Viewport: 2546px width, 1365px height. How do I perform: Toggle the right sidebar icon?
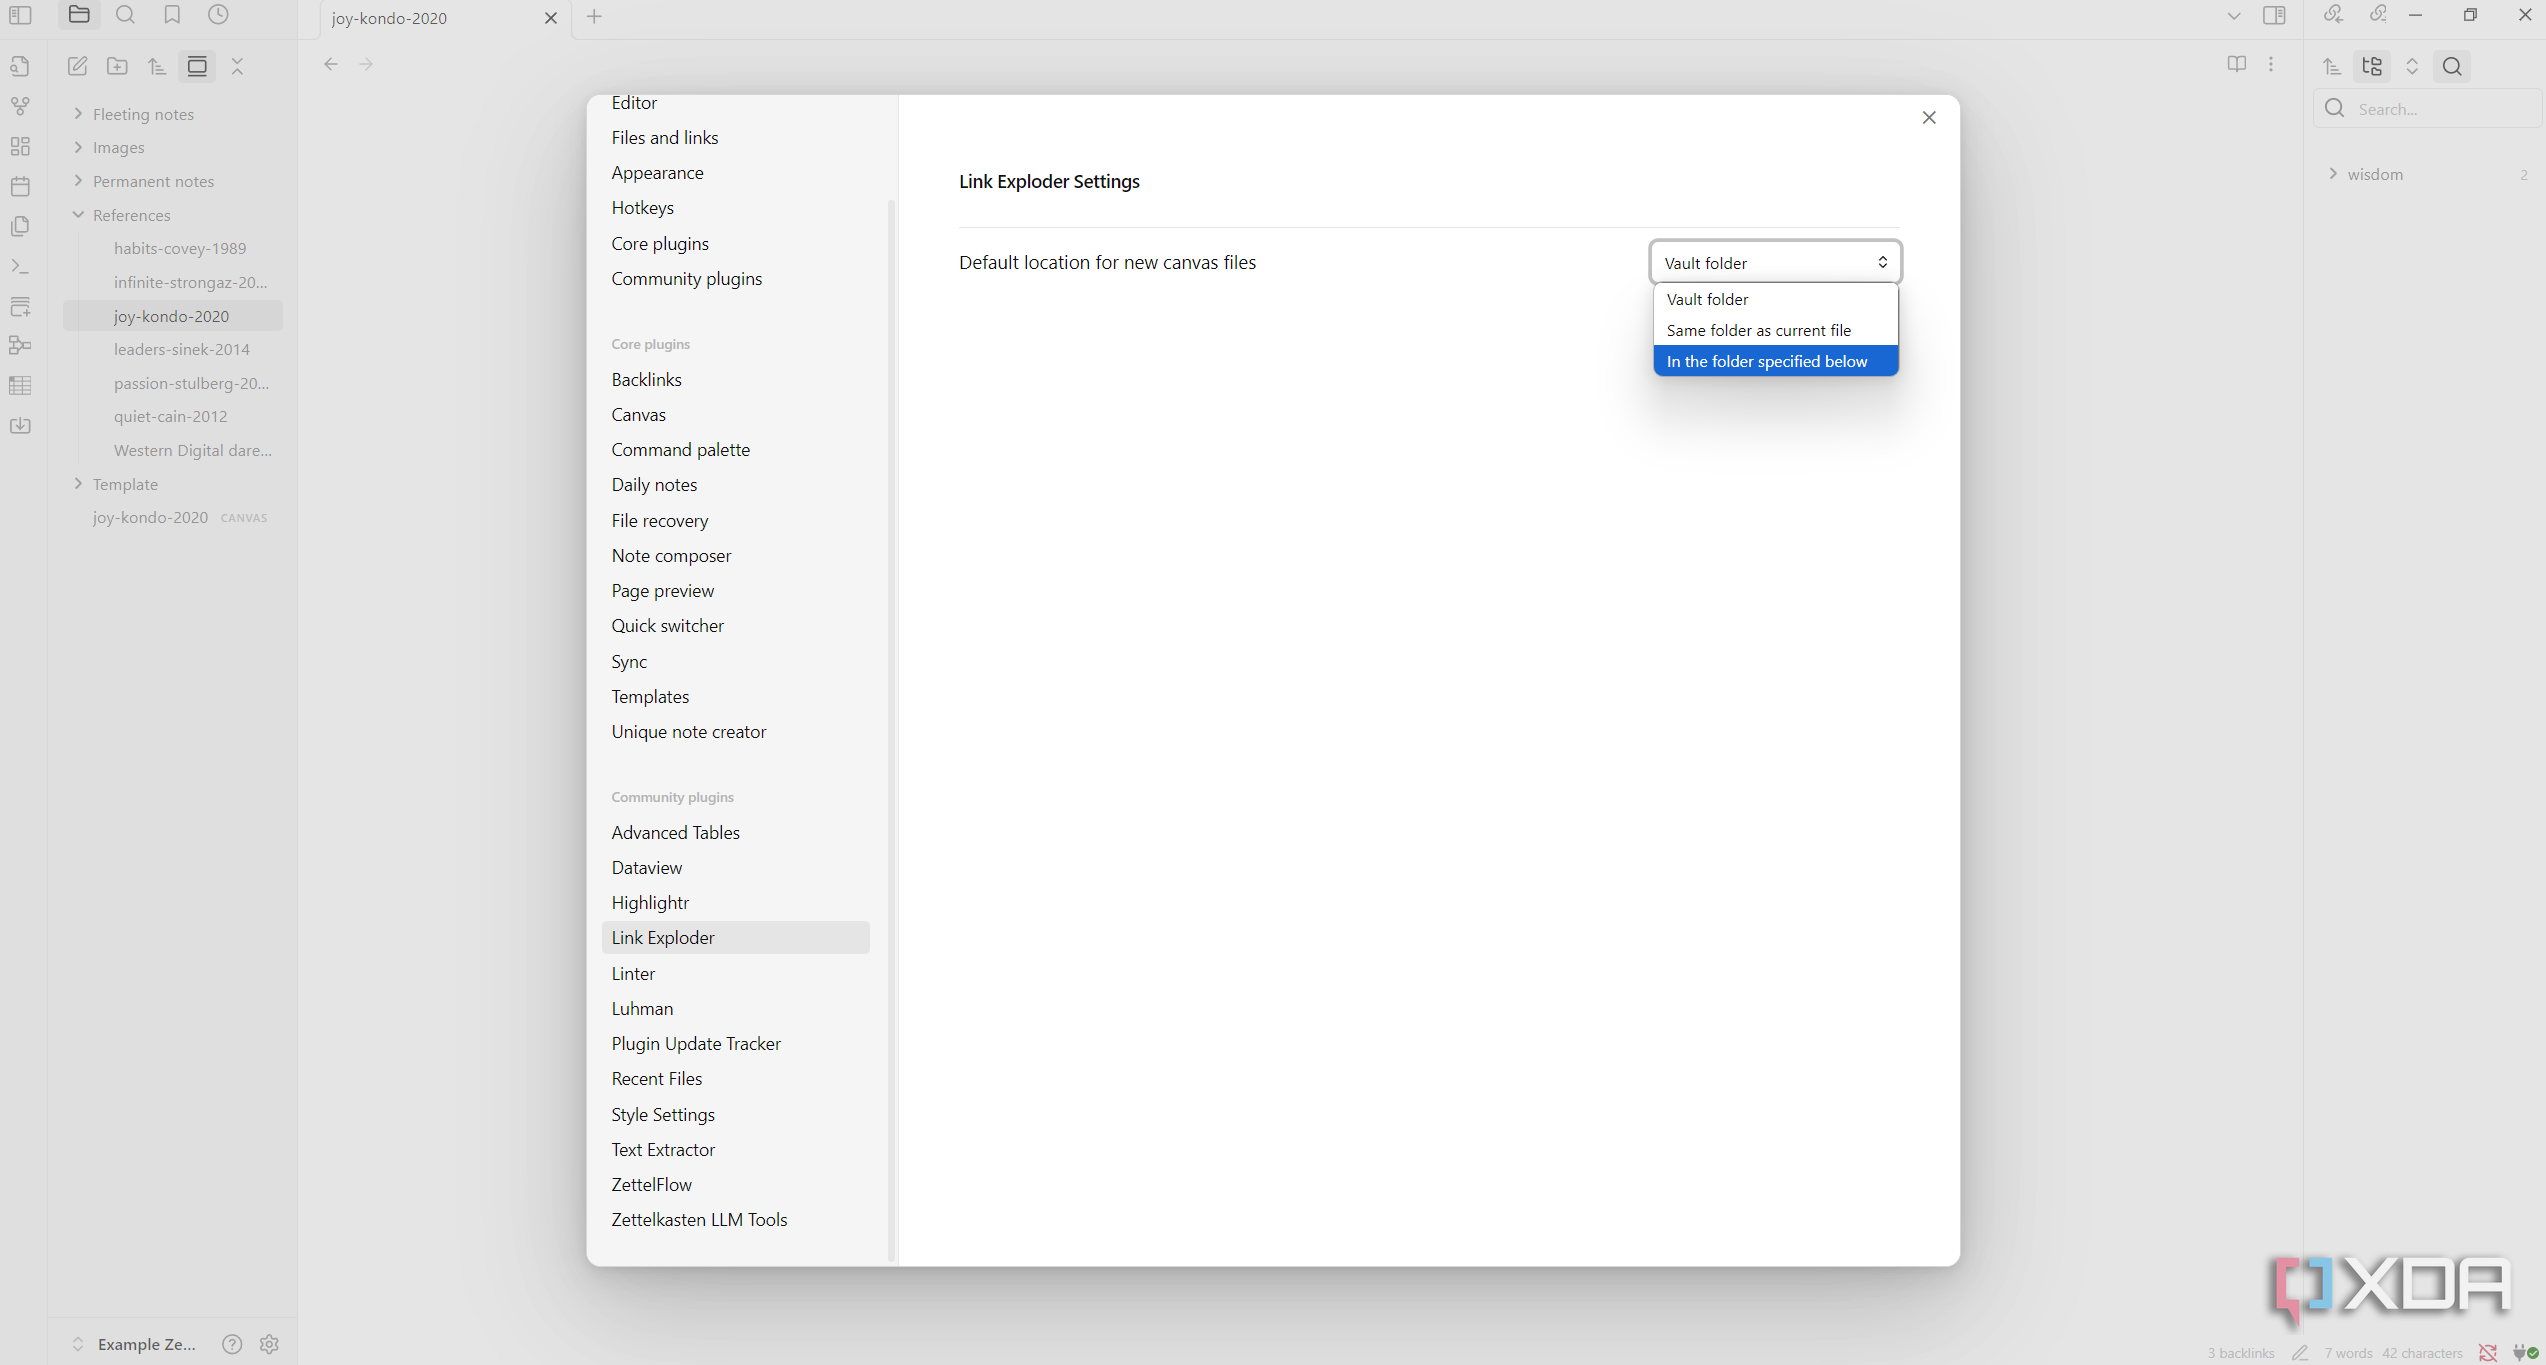tap(2274, 15)
